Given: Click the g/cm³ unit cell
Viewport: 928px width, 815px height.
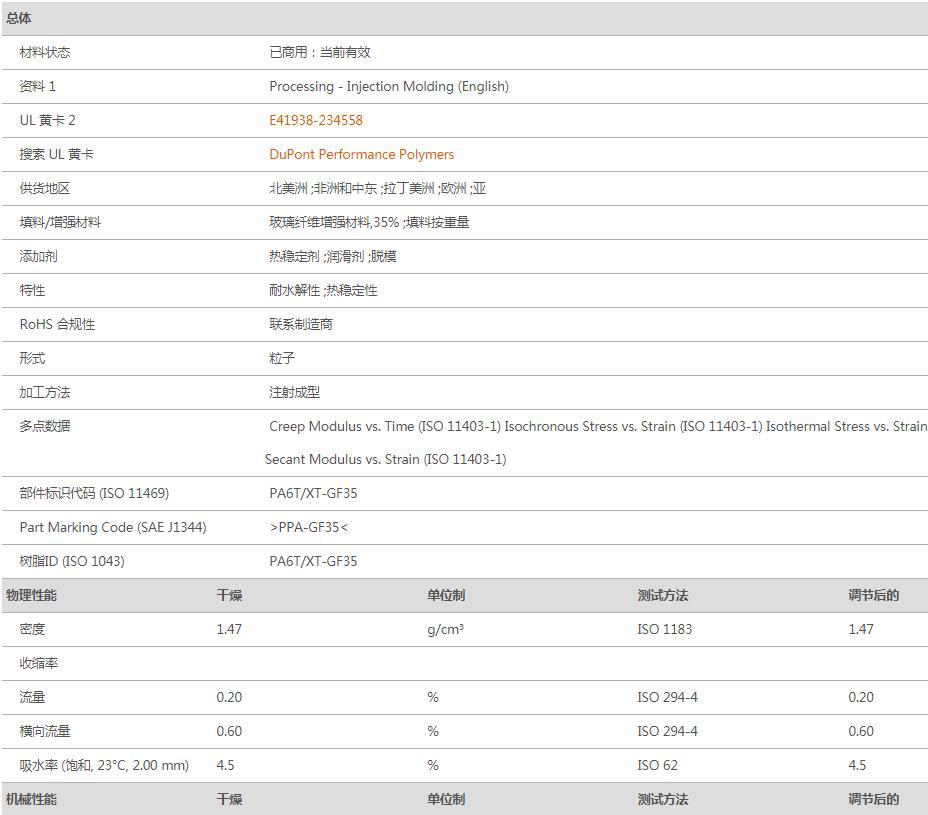Looking at the screenshot, I should pyautogui.click(x=445, y=629).
